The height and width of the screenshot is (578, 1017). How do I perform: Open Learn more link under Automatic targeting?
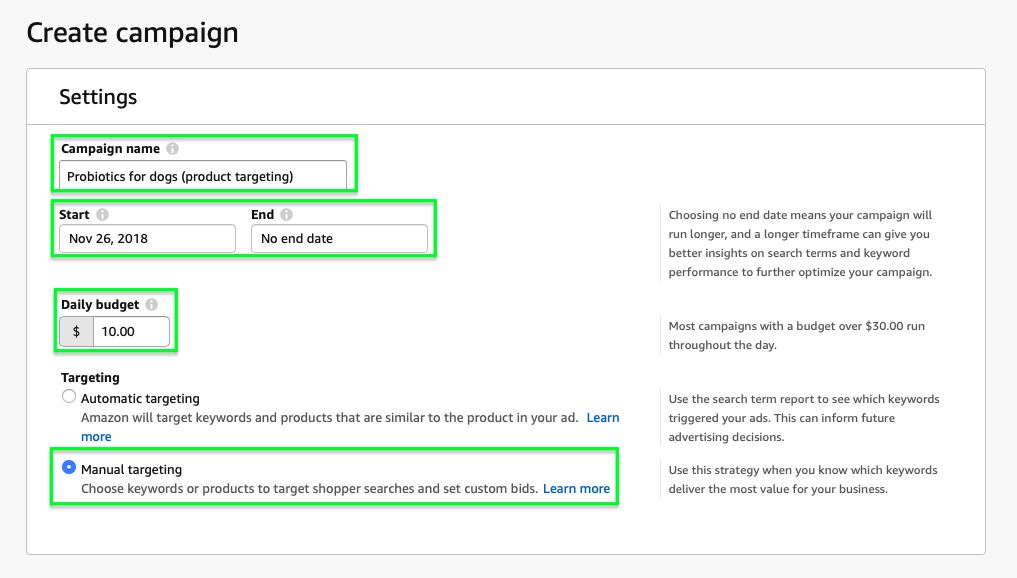(x=603, y=418)
